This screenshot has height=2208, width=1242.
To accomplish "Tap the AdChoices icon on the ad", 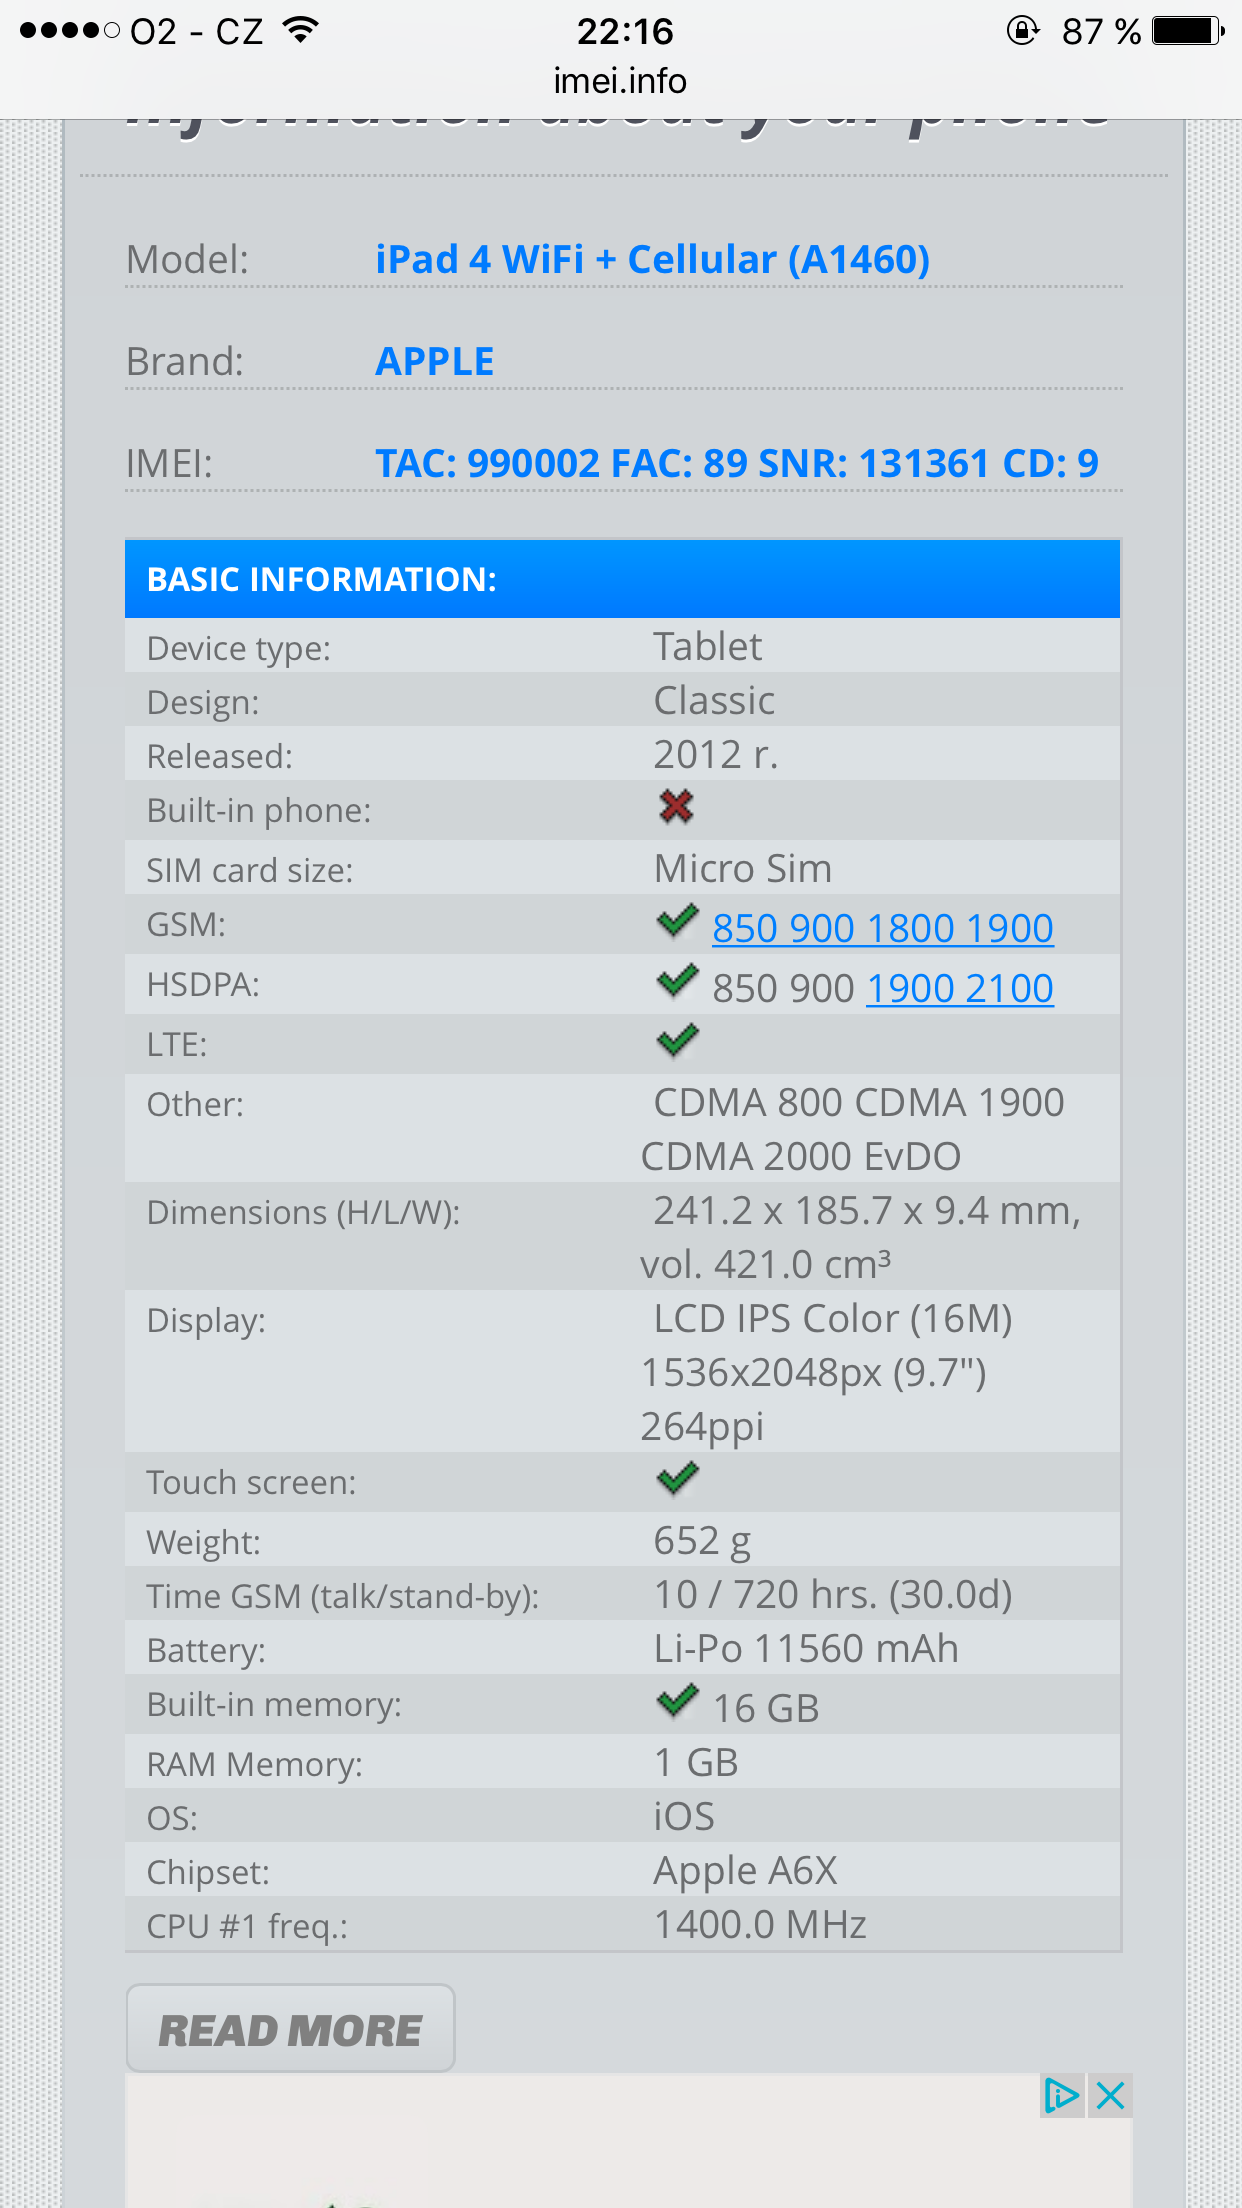I will [1060, 2095].
